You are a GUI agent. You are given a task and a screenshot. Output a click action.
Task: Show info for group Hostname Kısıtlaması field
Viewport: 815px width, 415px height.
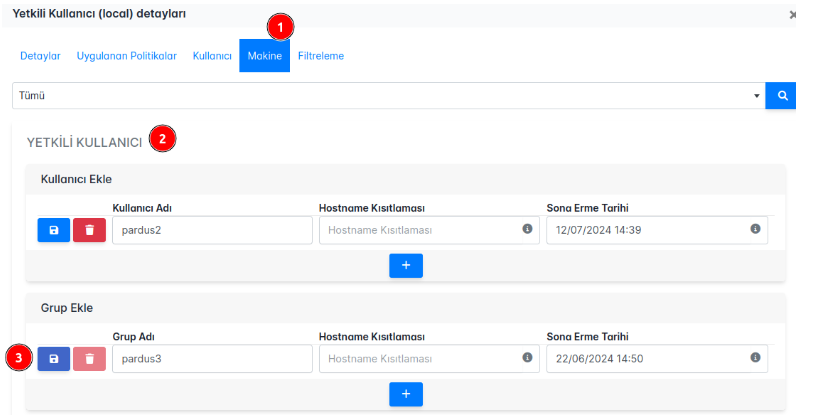528,357
